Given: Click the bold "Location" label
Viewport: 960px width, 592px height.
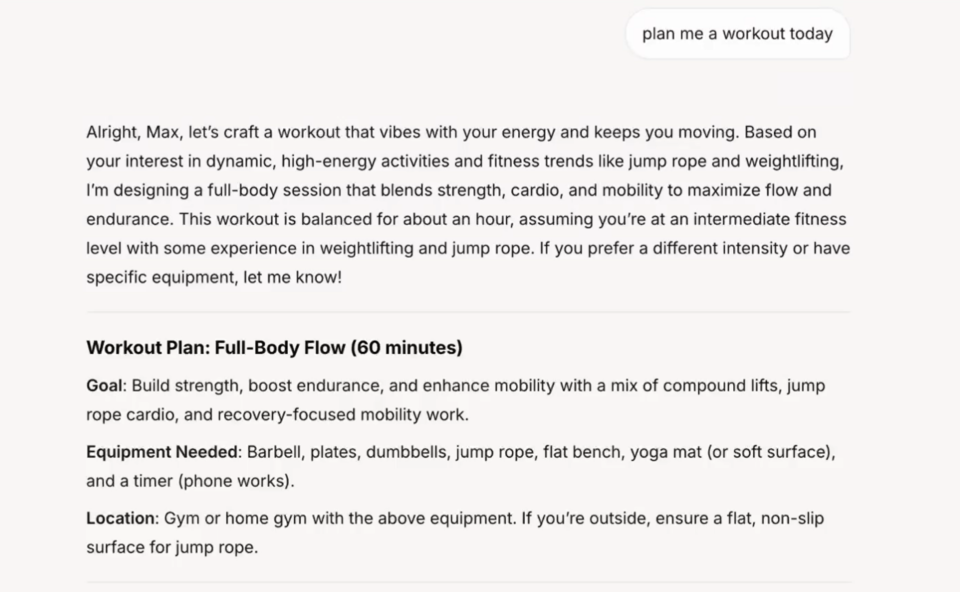Looking at the screenshot, I should click(121, 518).
